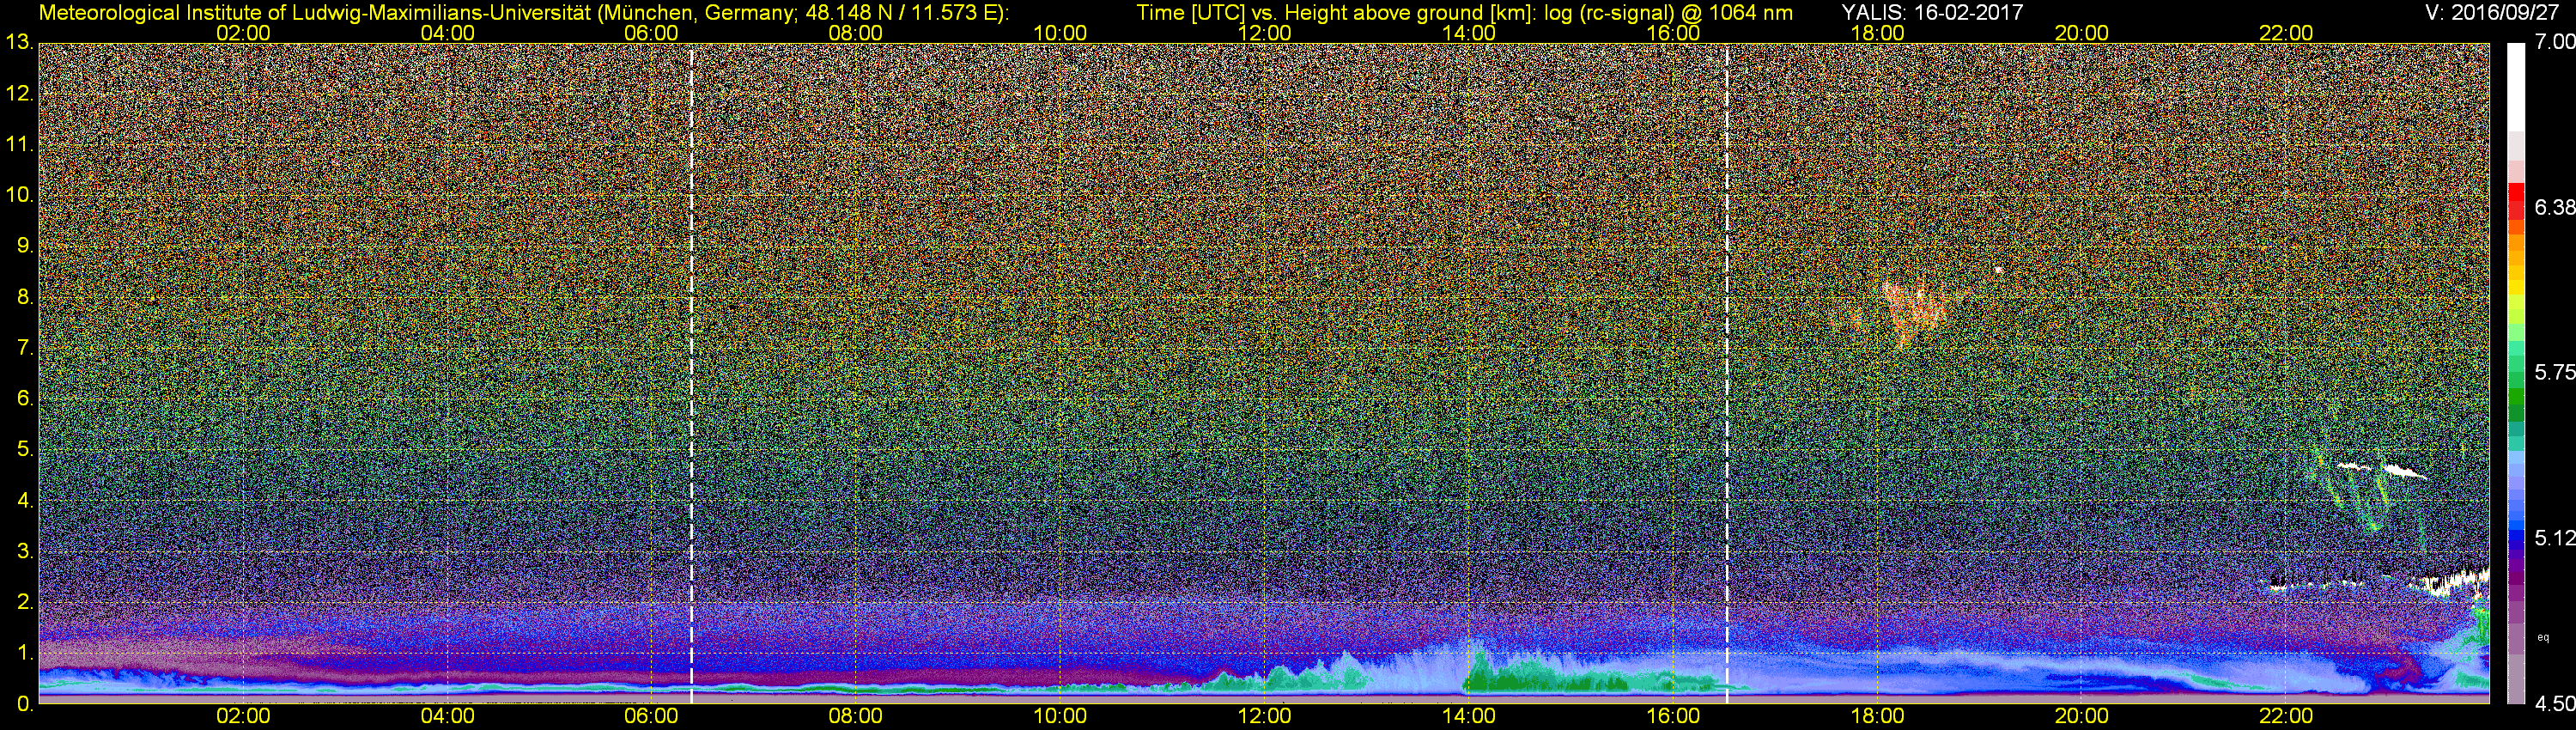This screenshot has height=730, width=2576.
Task: Click the 5 km label on height axis
Action: [x=24, y=450]
